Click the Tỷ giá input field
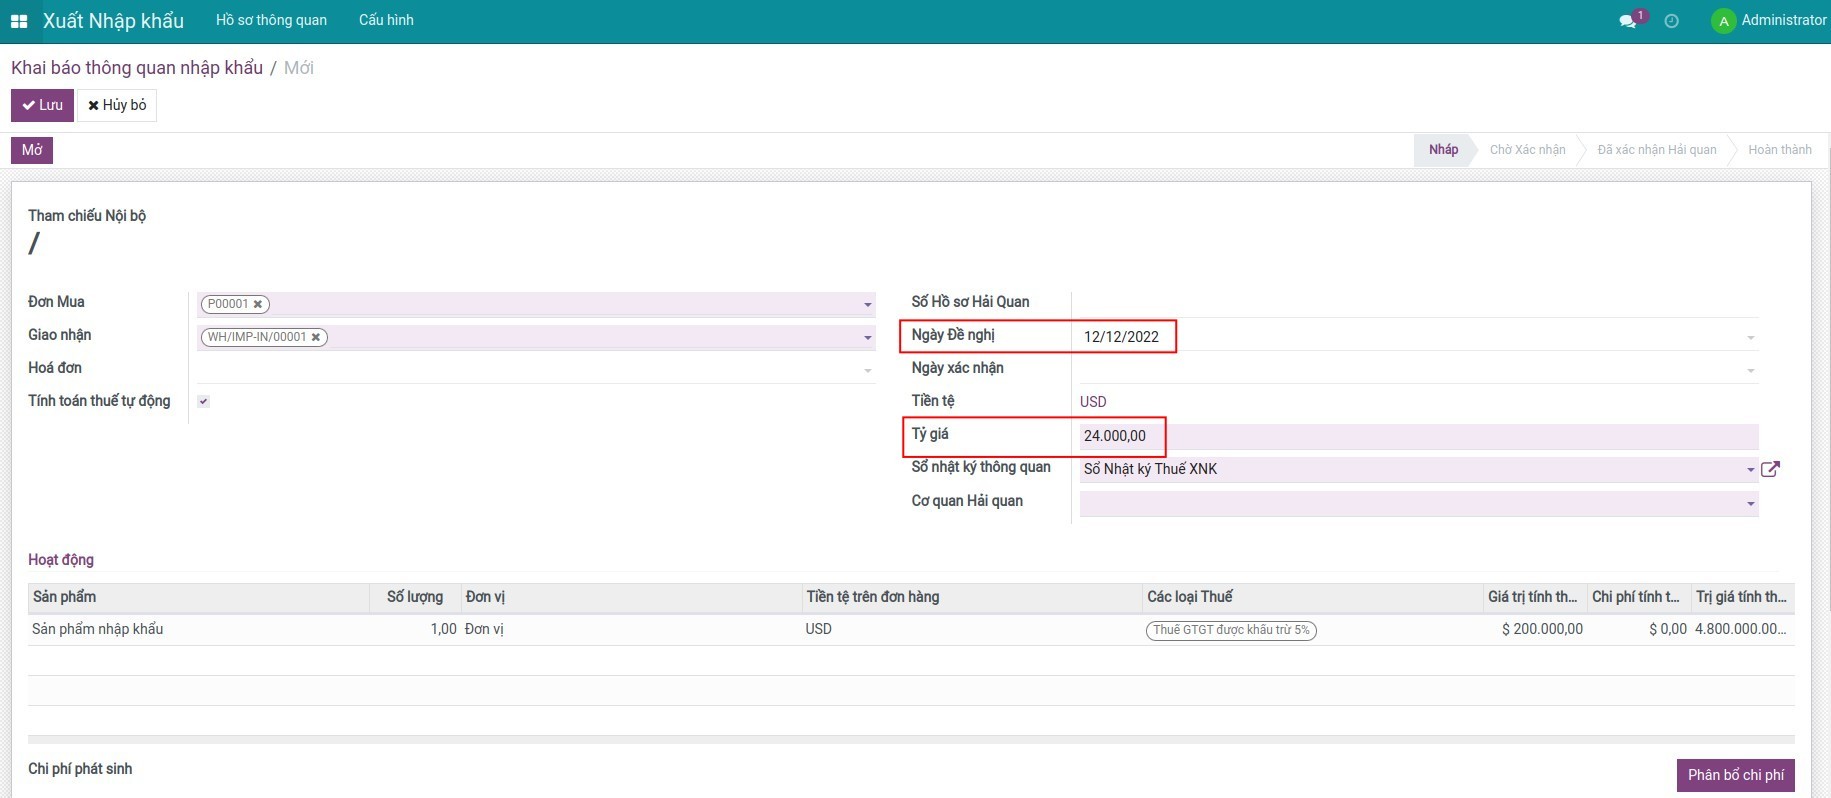 (x=1415, y=436)
